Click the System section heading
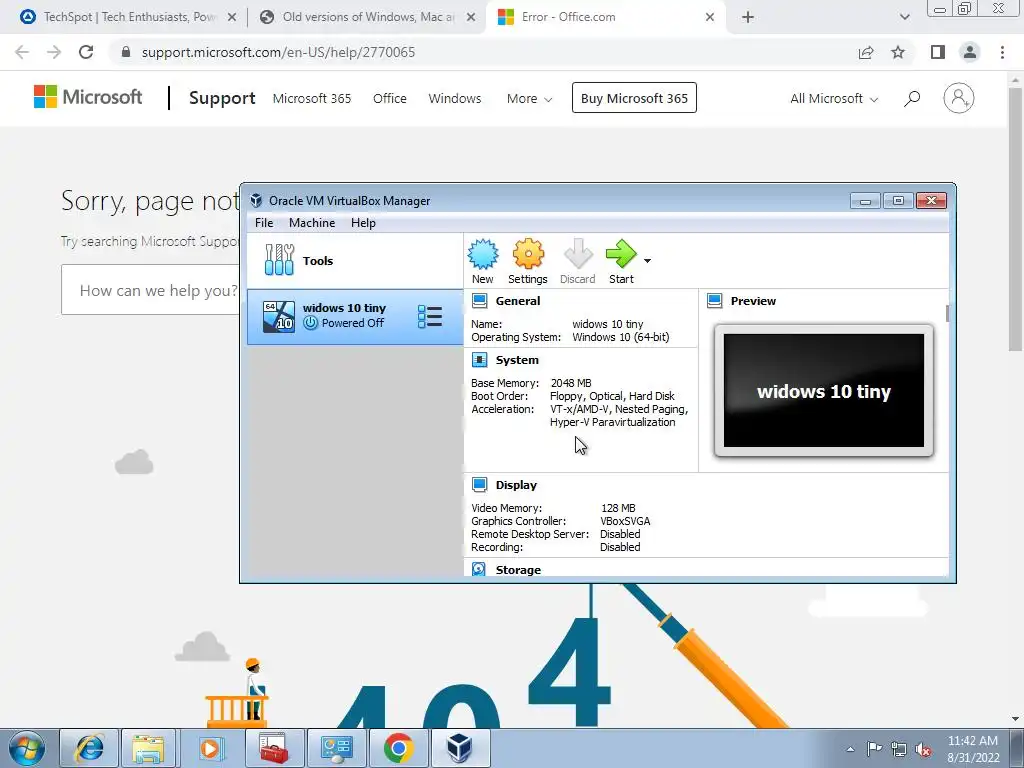Image resolution: width=1024 pixels, height=768 pixels. [x=517, y=360]
